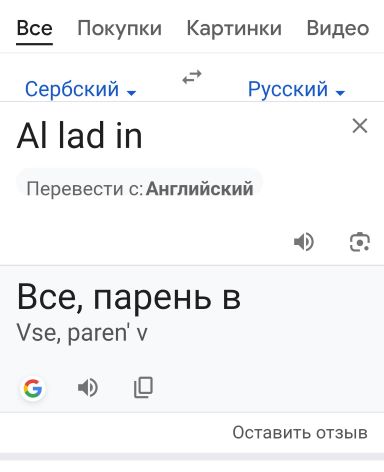Screen dimensions: 384x472
Task: Clear the text with the X icon
Action: coord(360,126)
